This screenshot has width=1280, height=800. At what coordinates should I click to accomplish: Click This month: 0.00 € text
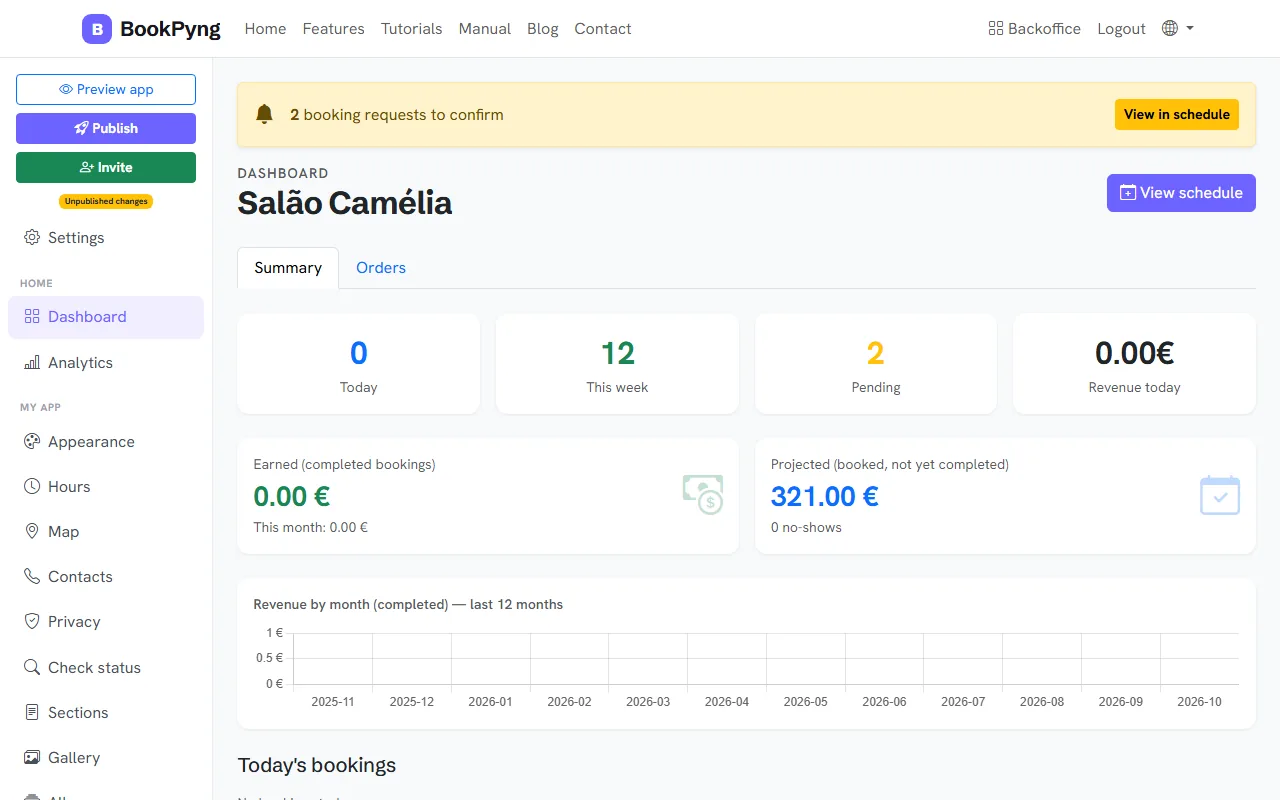(x=310, y=527)
